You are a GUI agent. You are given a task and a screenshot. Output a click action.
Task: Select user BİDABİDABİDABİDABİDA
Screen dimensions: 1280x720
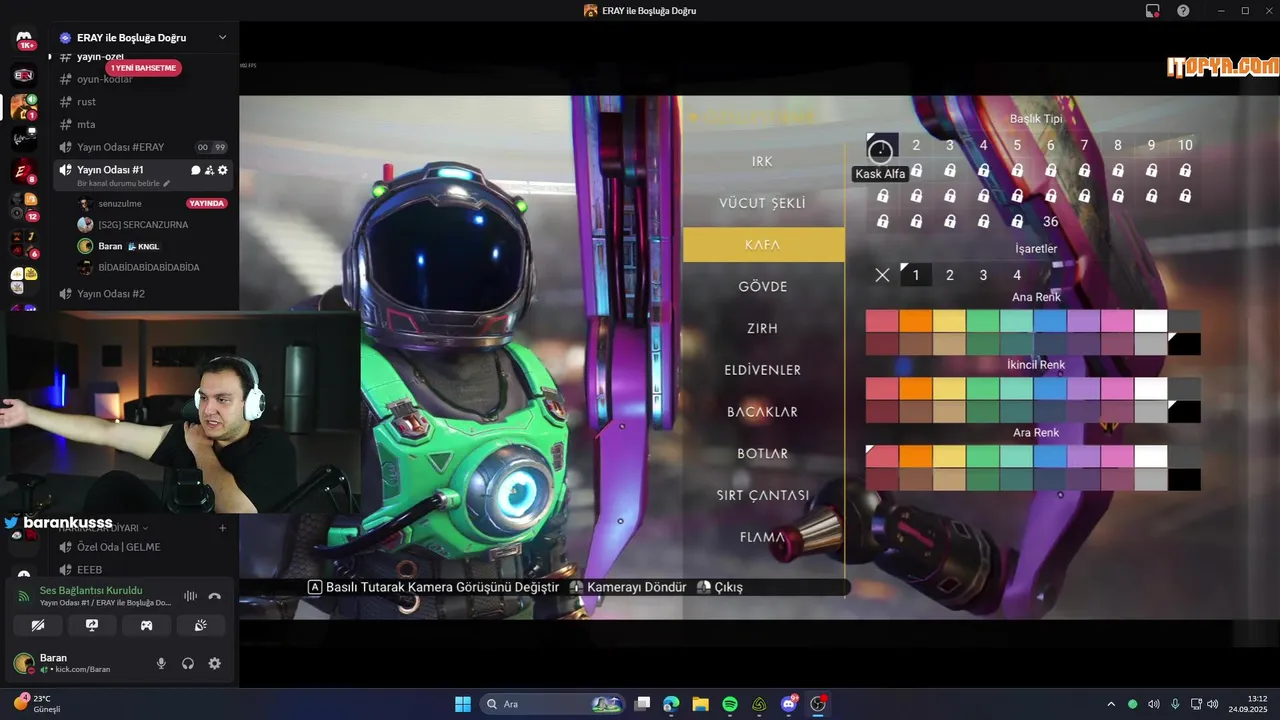pos(149,267)
